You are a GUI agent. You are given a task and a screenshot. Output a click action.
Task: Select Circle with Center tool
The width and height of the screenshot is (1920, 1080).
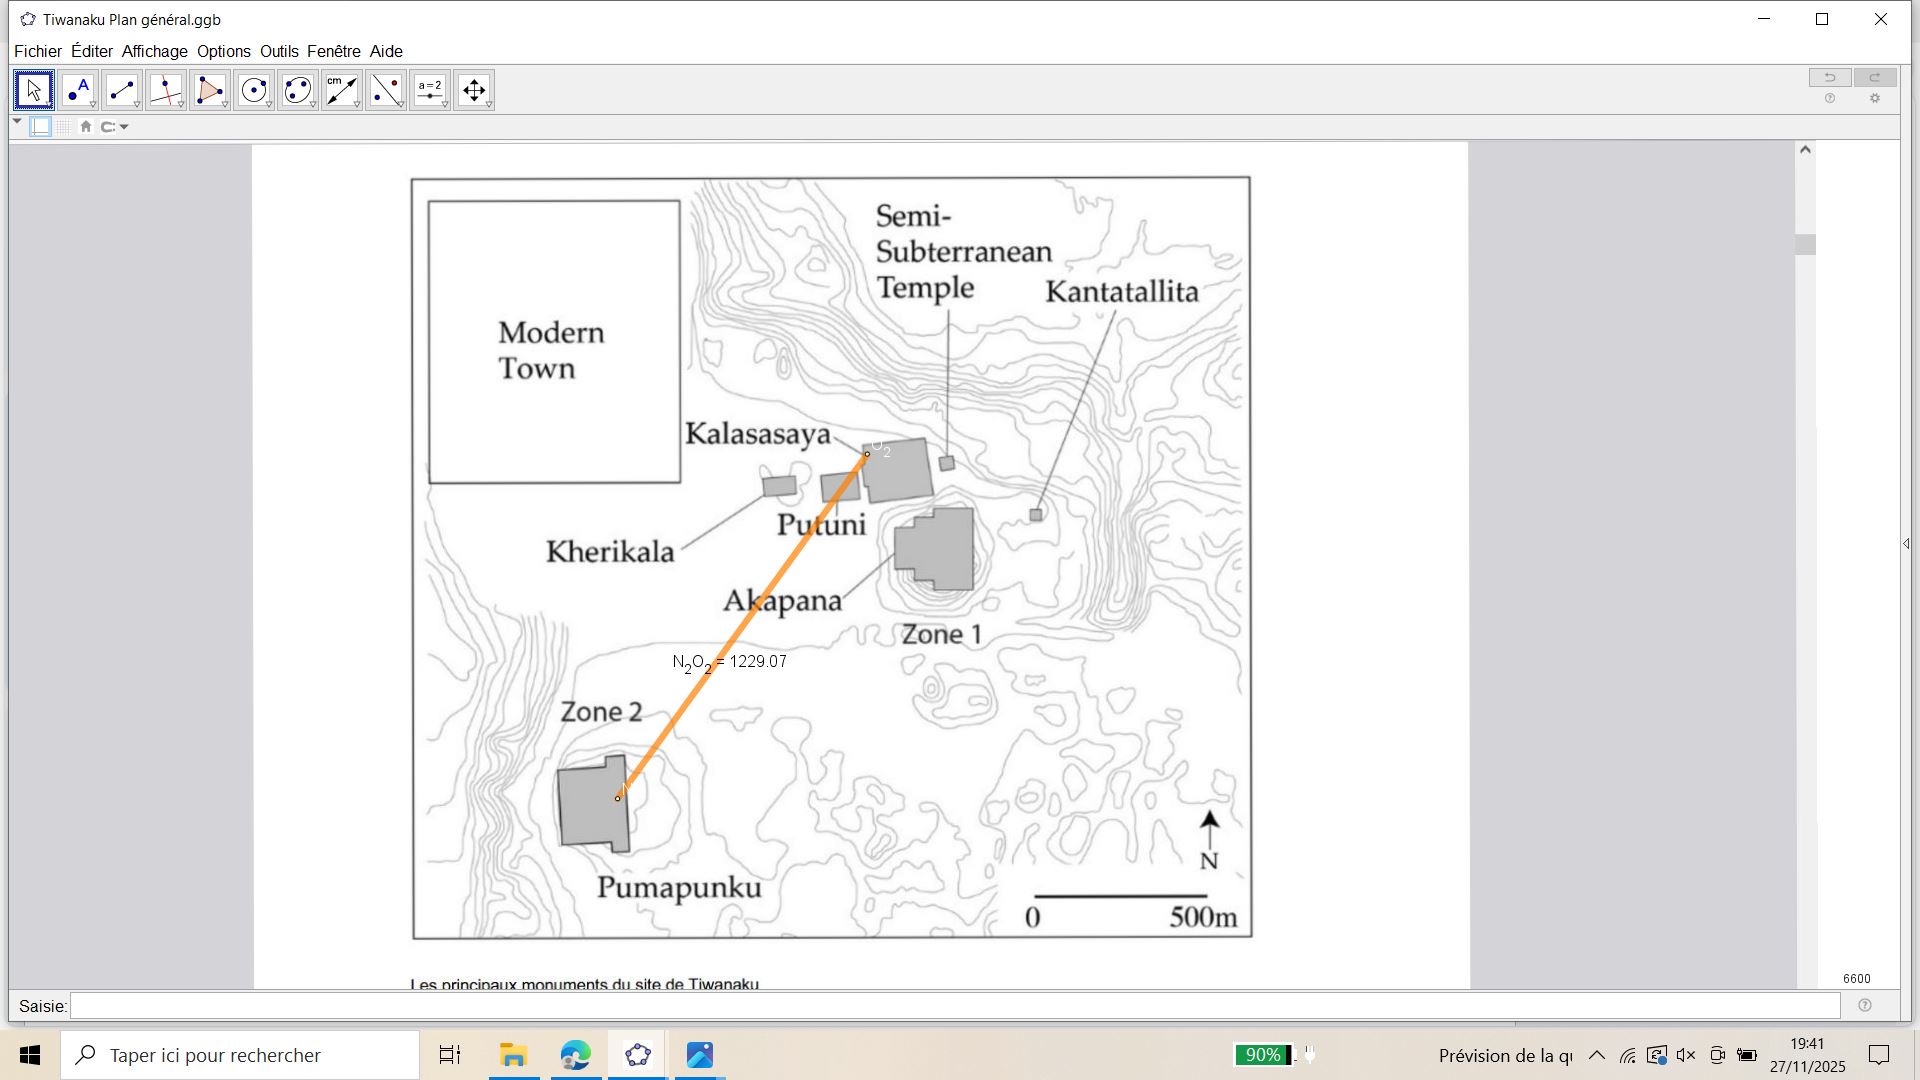(x=254, y=90)
